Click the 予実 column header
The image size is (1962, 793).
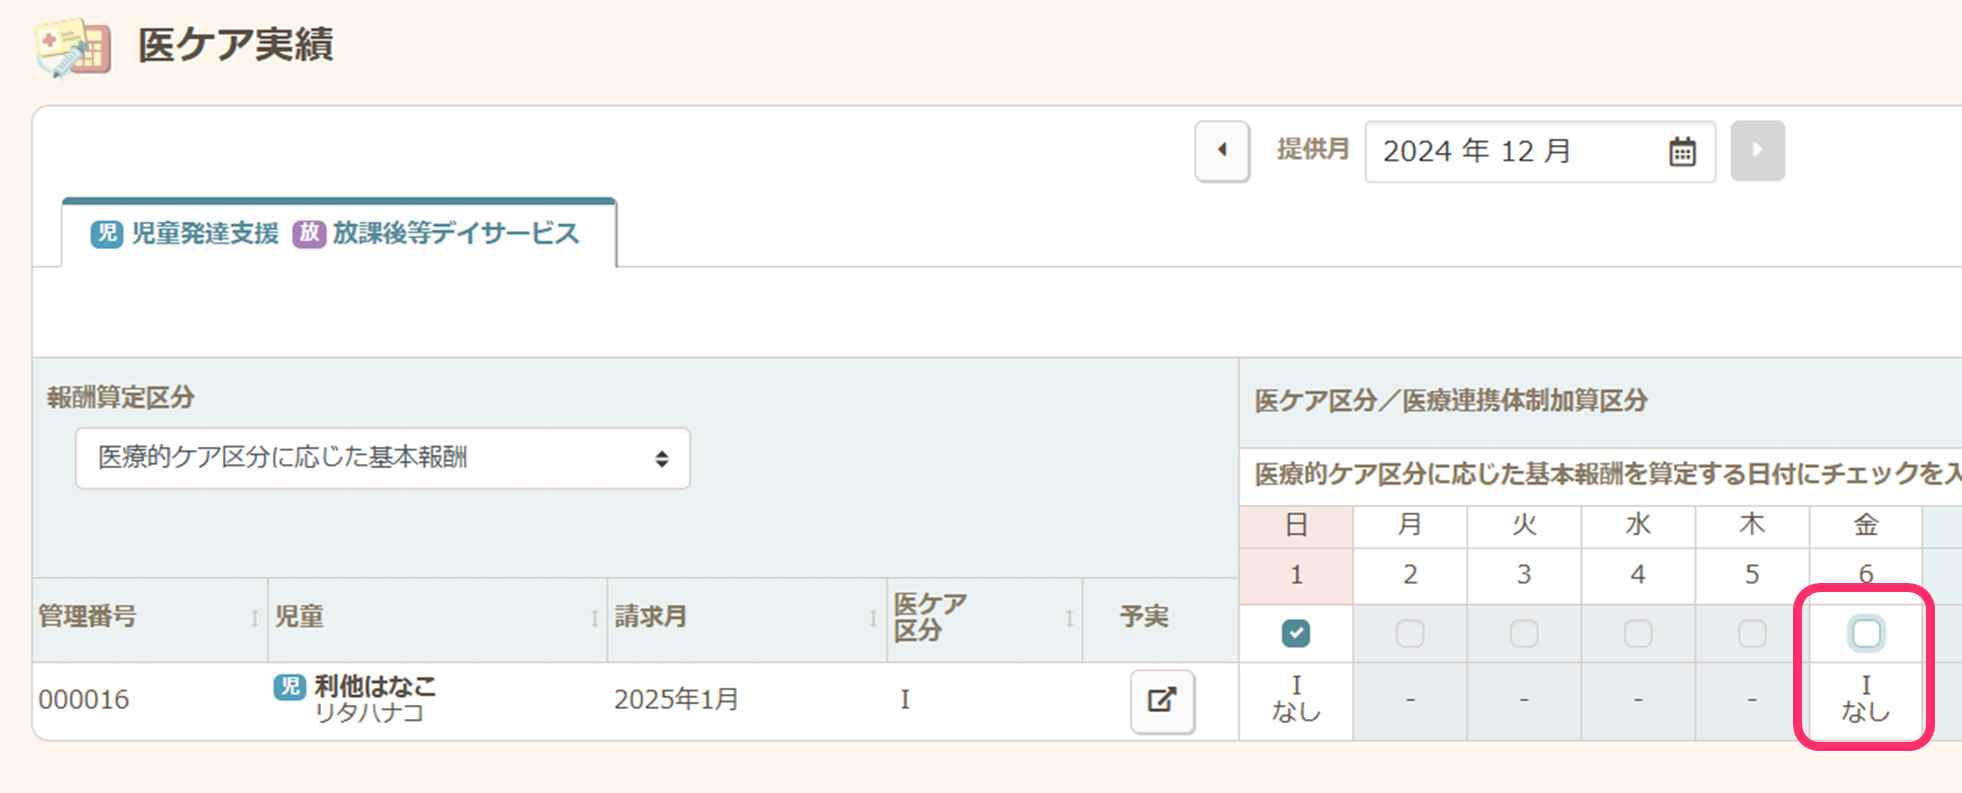(1144, 617)
